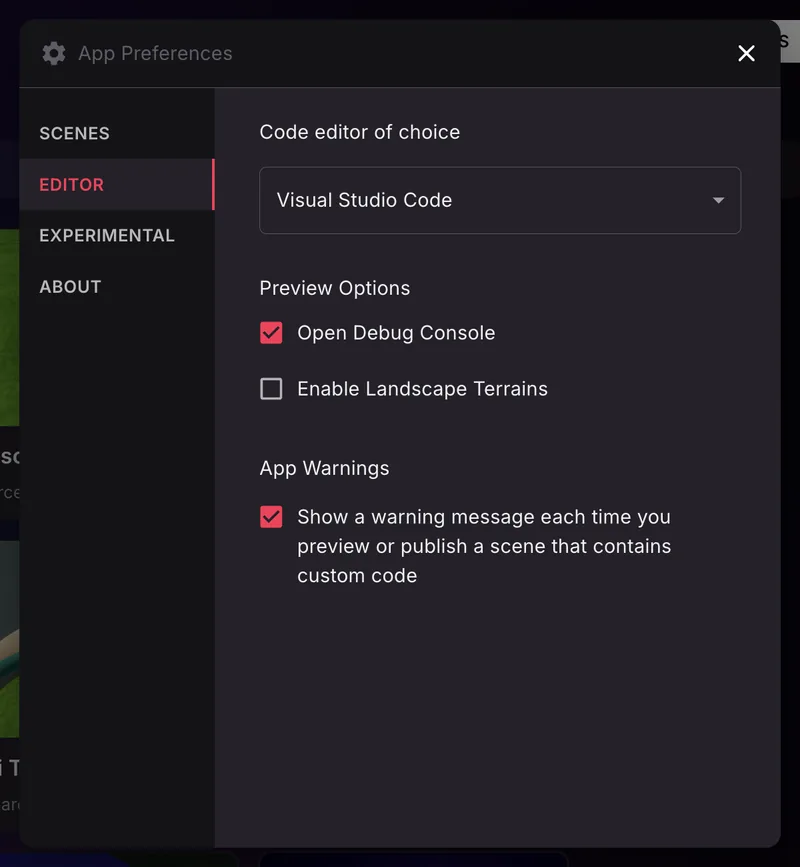800x867 pixels.
Task: Select the Editor preferences tab
Action: click(x=117, y=185)
